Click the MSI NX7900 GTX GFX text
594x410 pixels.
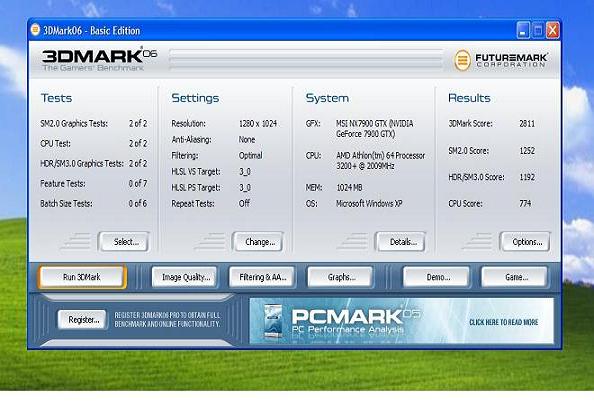click(x=375, y=128)
